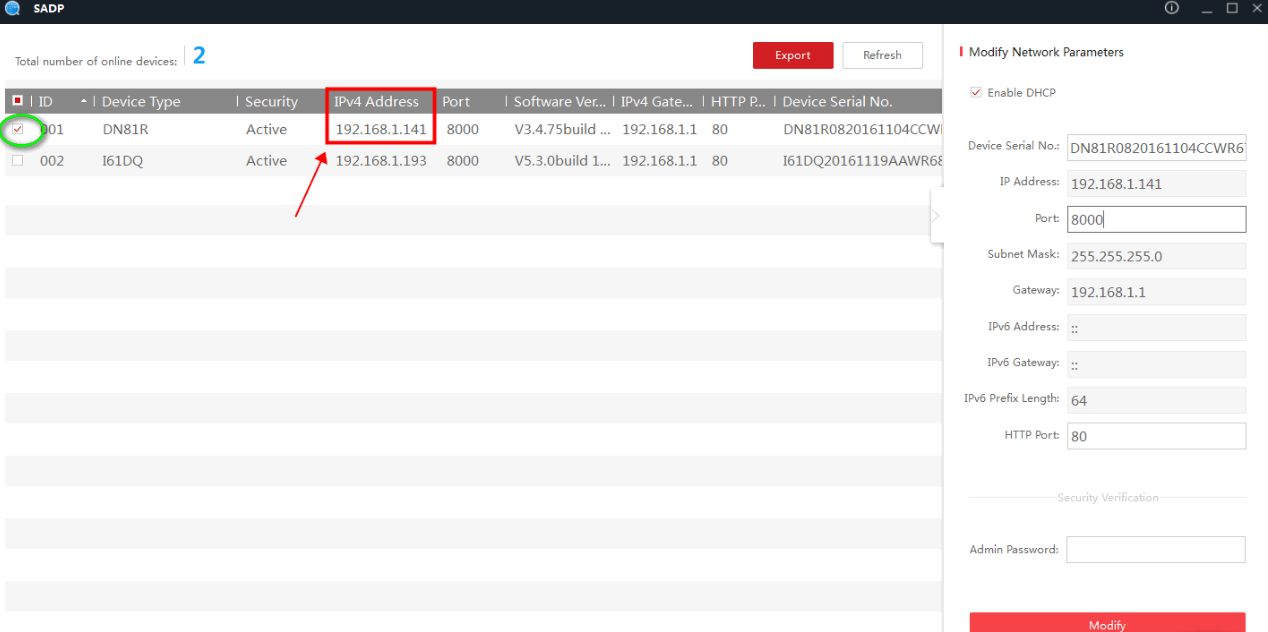Viewport: 1268px width, 632px height.
Task: Select the I61DQ device row
Action: click(123, 161)
